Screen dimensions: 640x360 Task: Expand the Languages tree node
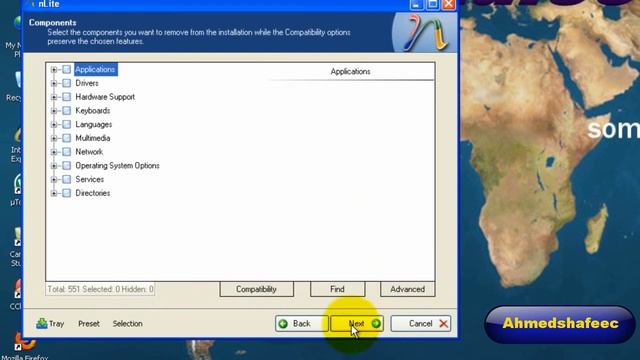point(54,124)
